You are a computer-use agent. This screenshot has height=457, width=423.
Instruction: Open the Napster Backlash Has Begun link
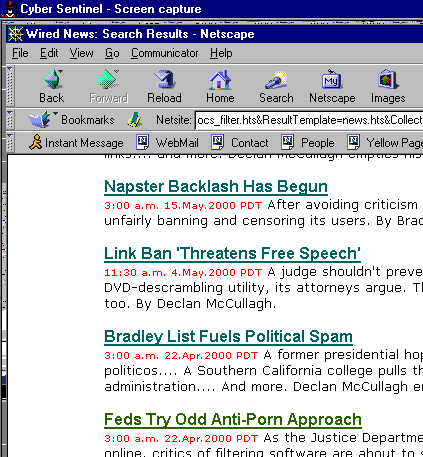pyautogui.click(x=216, y=186)
